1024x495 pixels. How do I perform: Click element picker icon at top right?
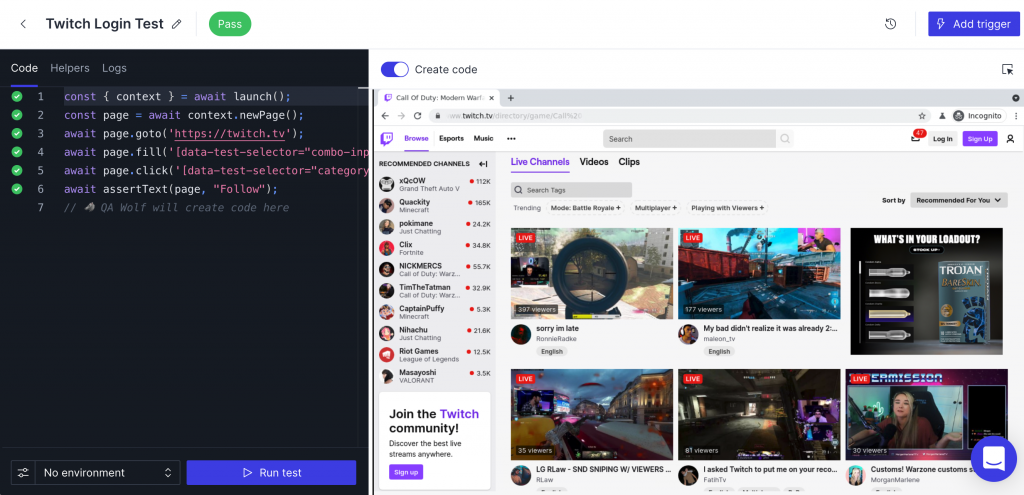point(1007,69)
